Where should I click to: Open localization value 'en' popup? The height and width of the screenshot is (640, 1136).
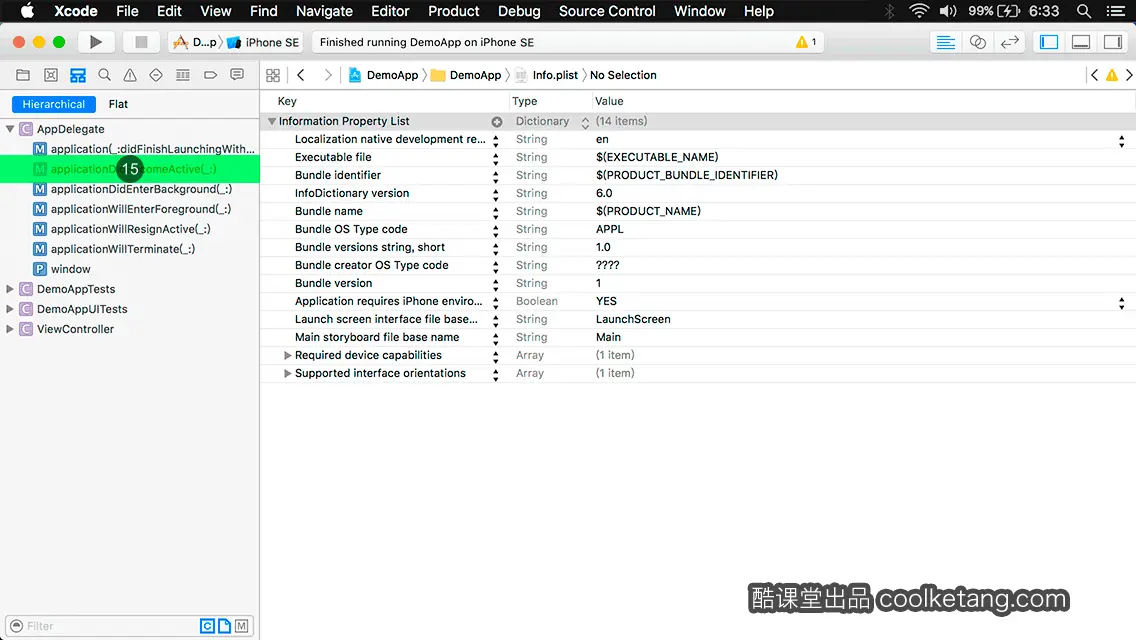point(1122,141)
